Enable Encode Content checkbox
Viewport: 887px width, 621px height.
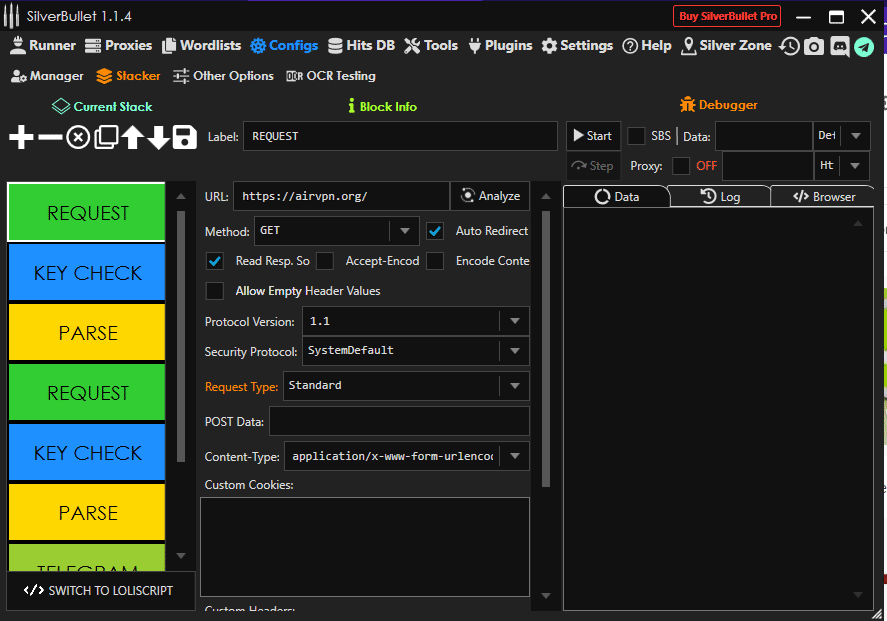click(x=435, y=261)
